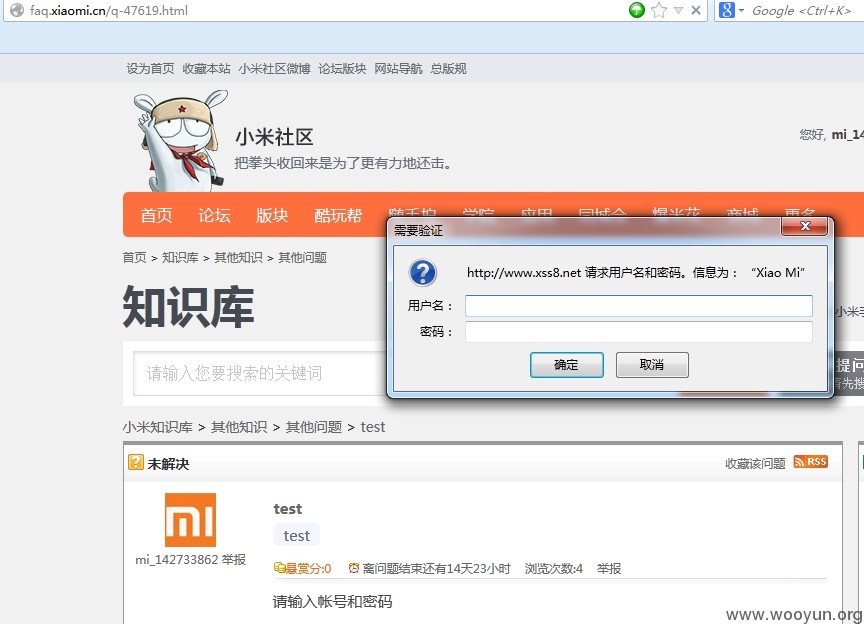Open 总版规 link
The height and width of the screenshot is (624, 864).
point(449,68)
